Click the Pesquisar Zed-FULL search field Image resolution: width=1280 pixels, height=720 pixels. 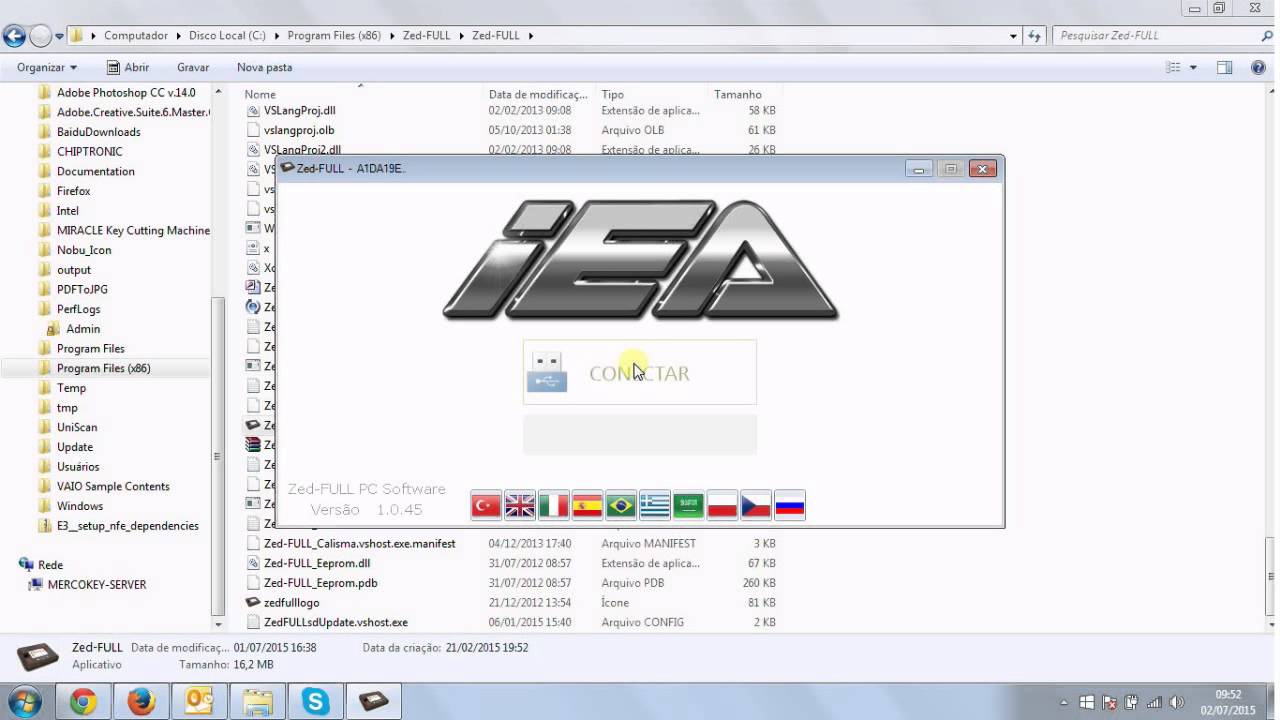[1163, 36]
